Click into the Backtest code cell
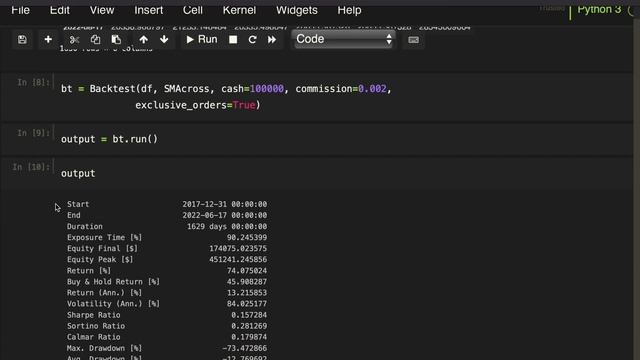The image size is (640, 360). click(343, 97)
